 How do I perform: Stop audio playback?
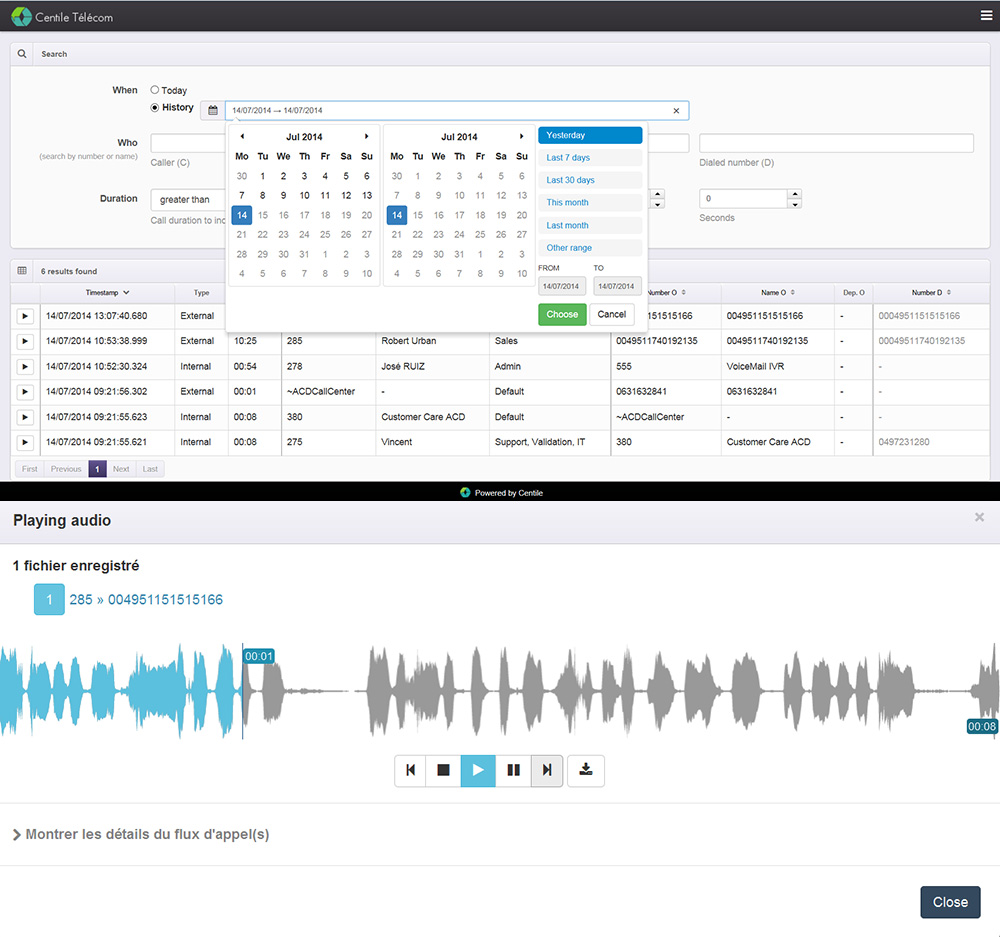(444, 771)
